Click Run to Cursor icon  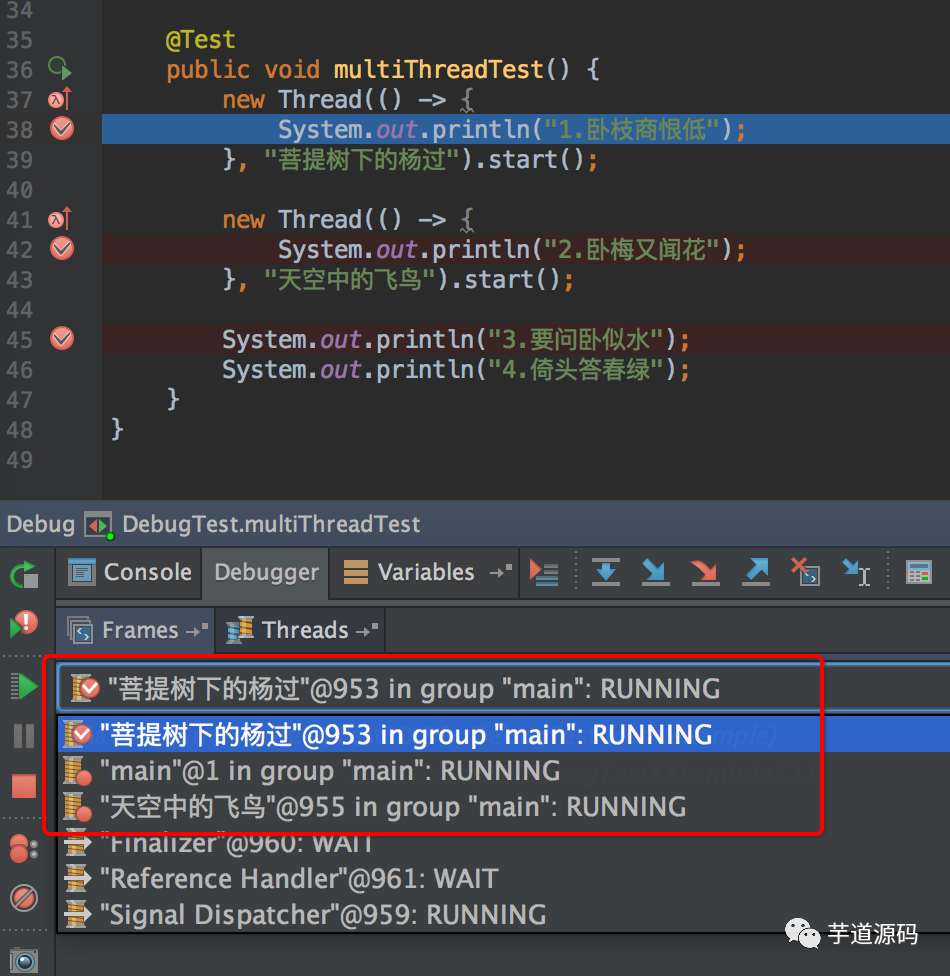coord(856,572)
